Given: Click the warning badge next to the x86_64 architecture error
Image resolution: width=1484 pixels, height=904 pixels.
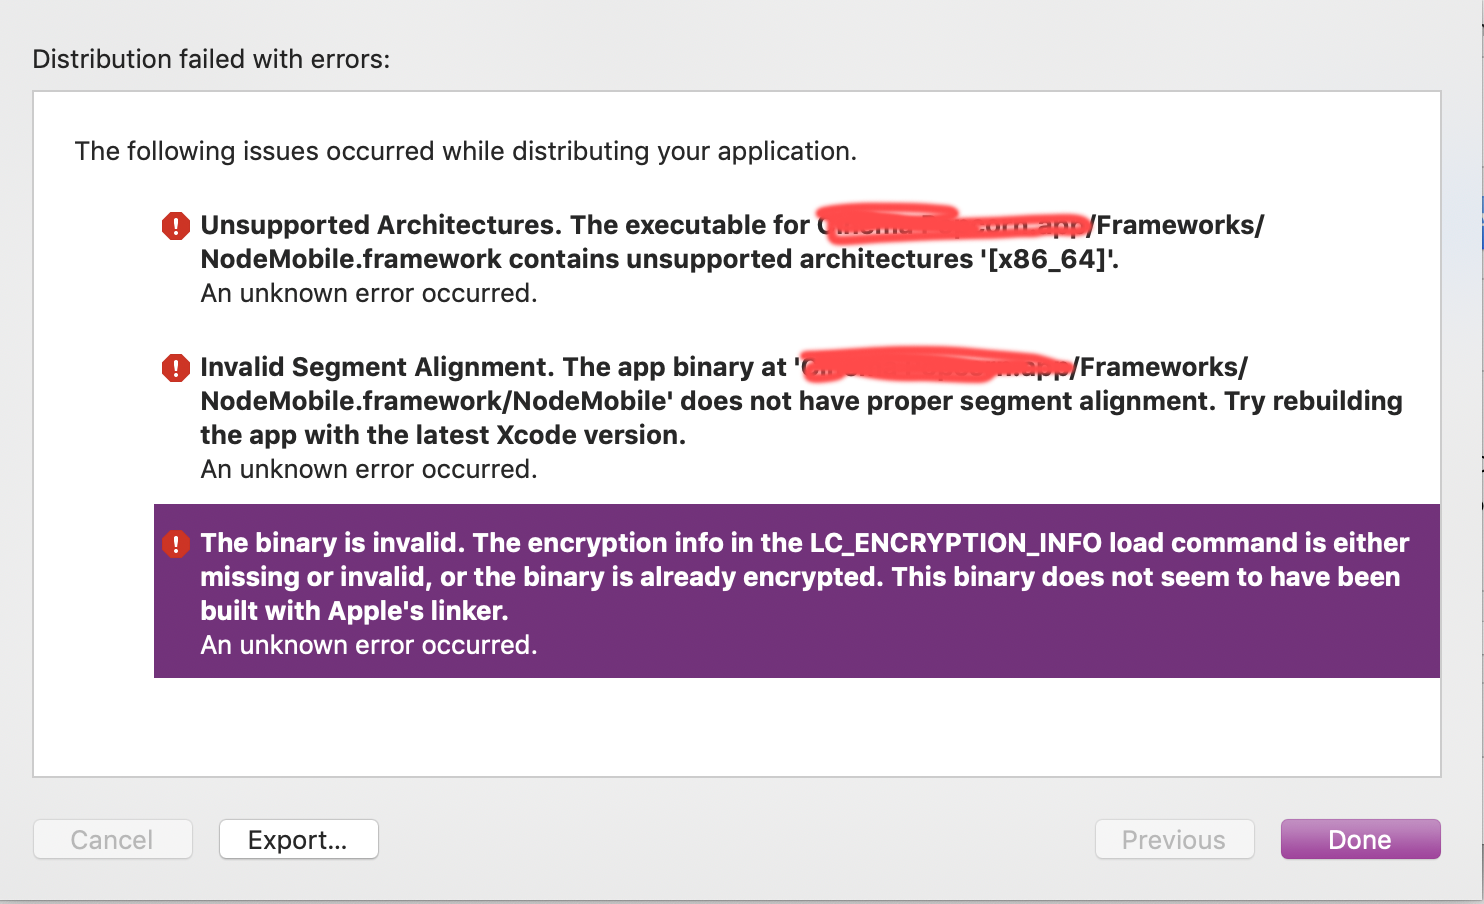Looking at the screenshot, I should [x=175, y=225].
